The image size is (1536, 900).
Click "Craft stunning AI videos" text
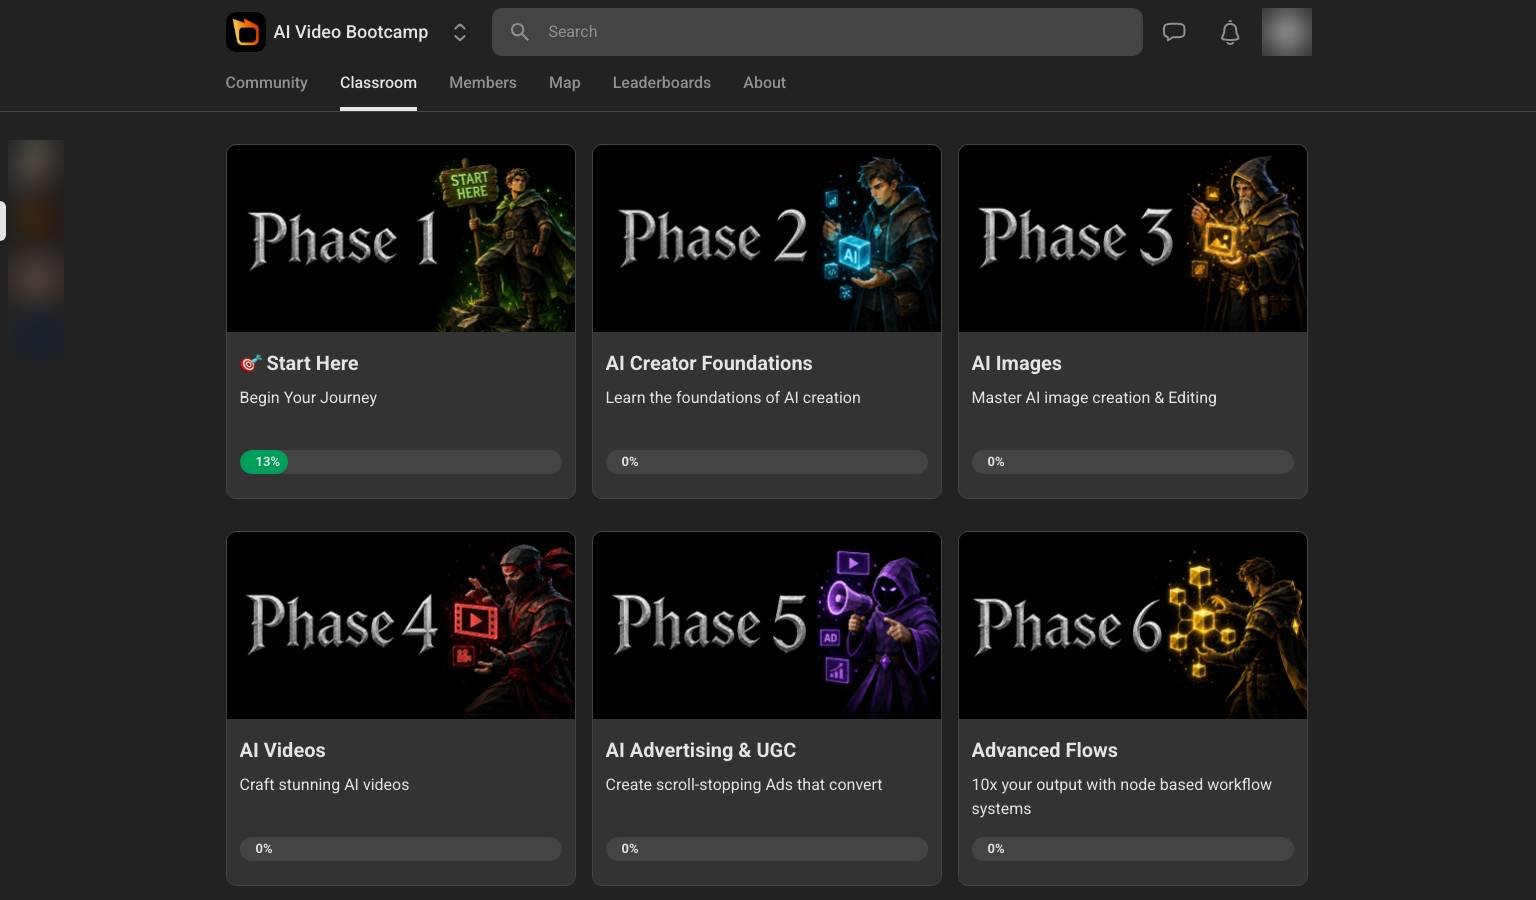click(x=324, y=785)
